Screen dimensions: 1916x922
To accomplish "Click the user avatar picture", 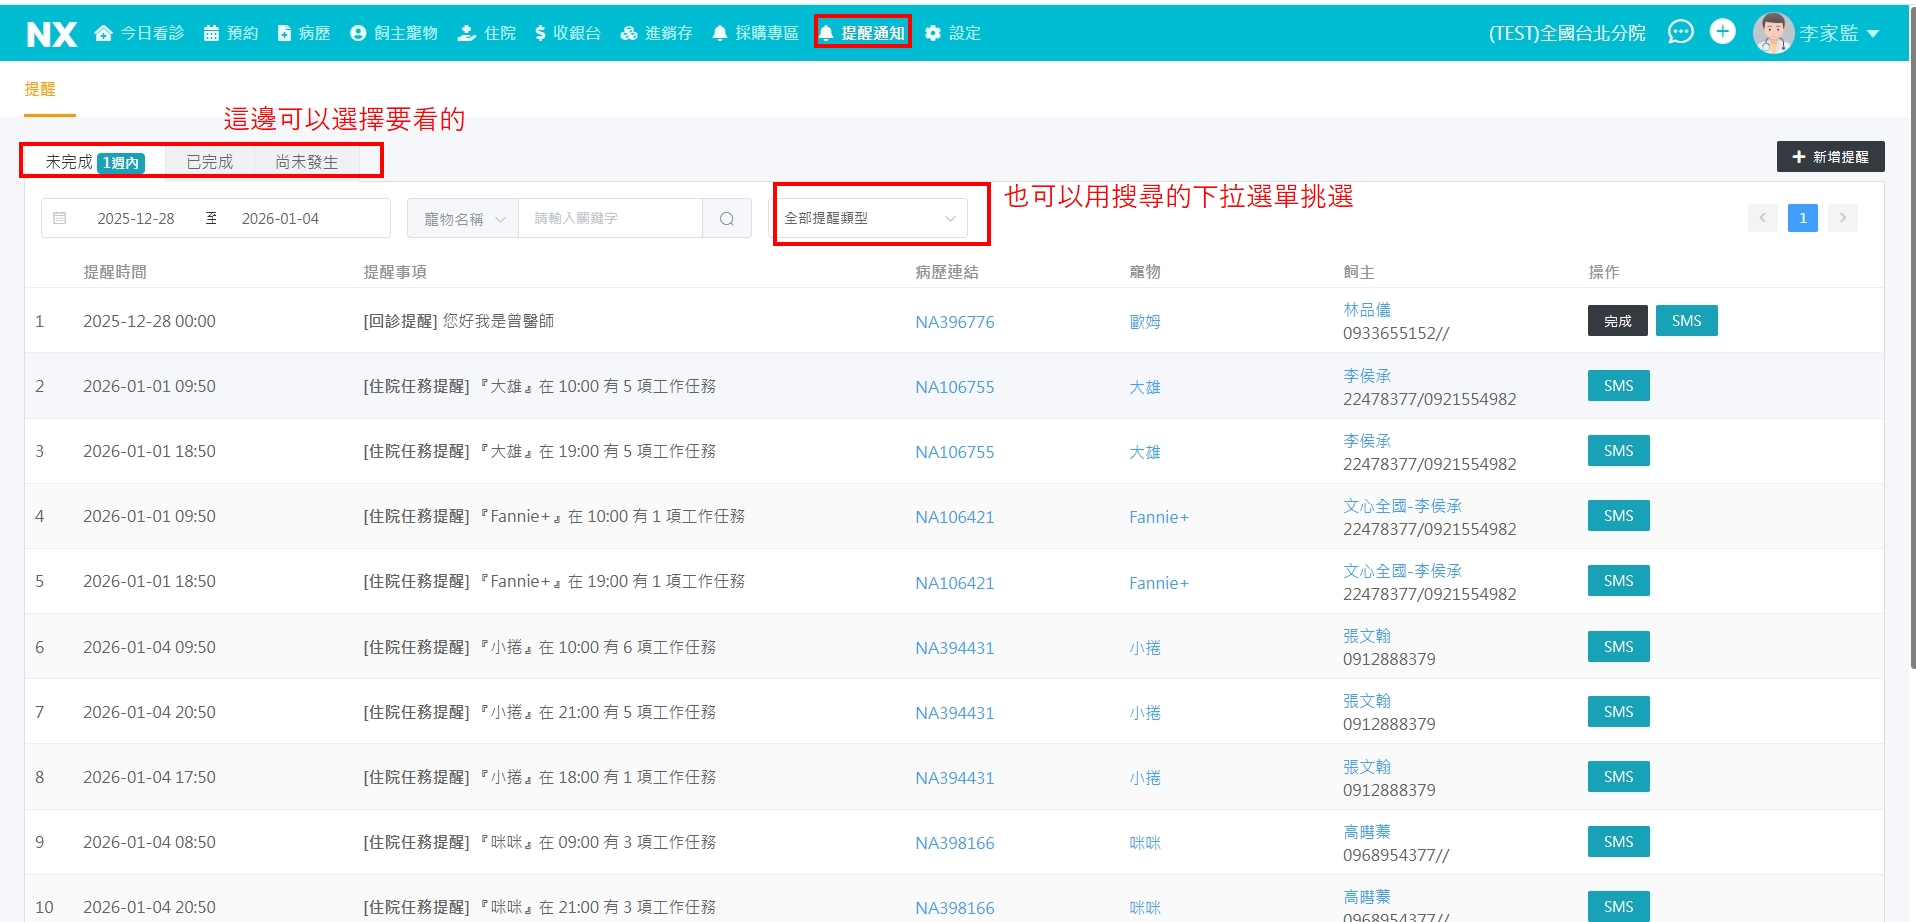I will click(1772, 33).
